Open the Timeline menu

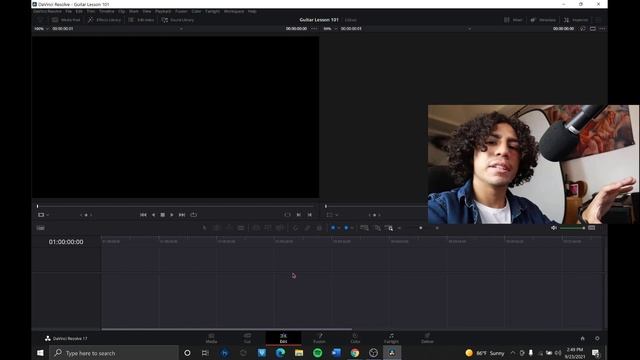point(107,11)
